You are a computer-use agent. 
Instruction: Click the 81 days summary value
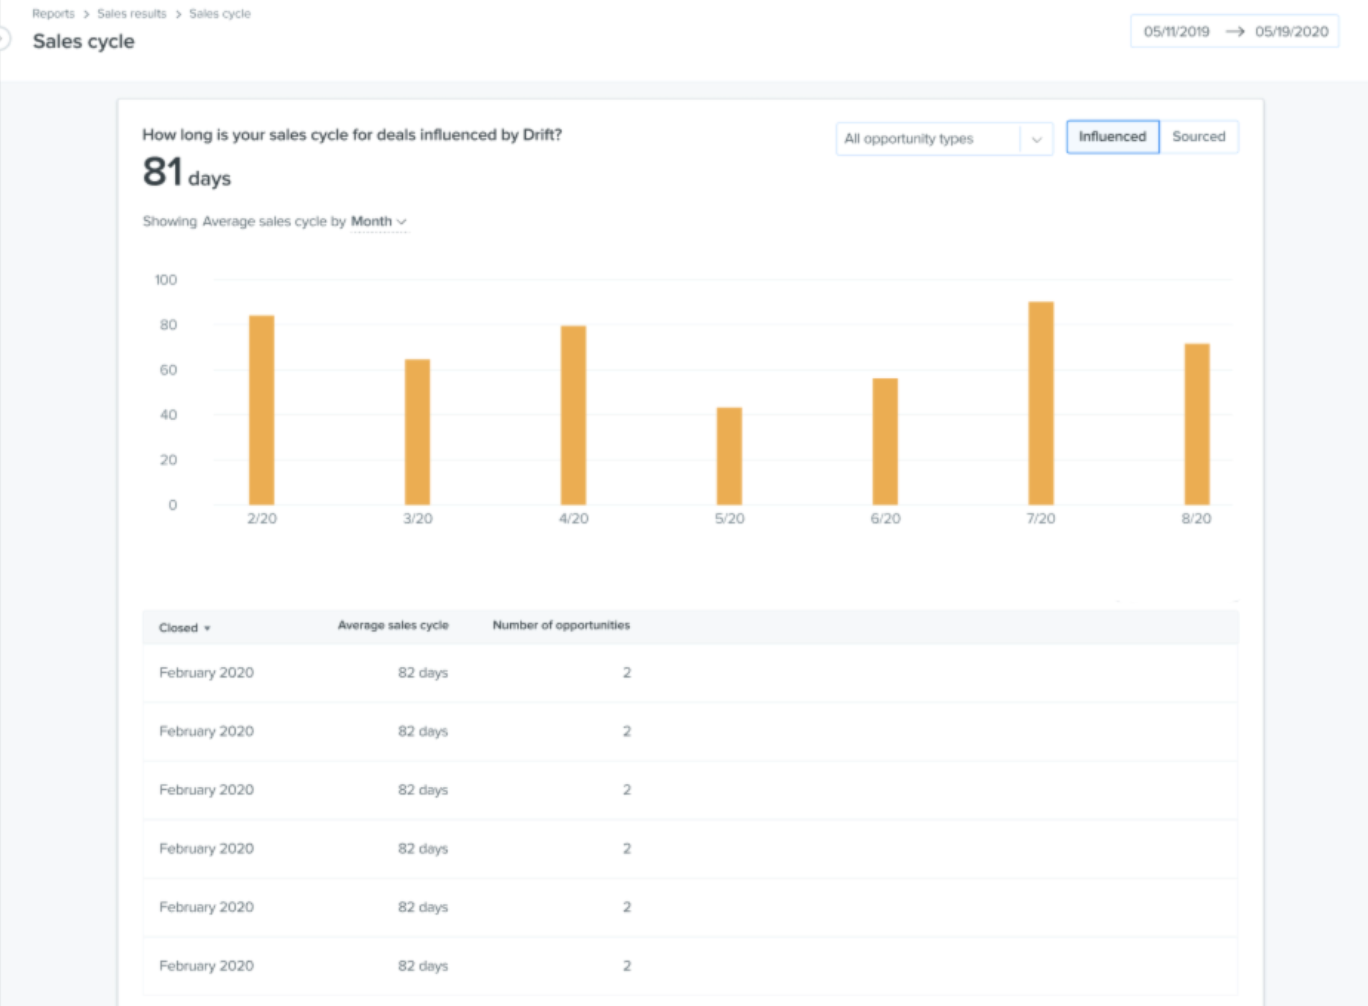186,172
